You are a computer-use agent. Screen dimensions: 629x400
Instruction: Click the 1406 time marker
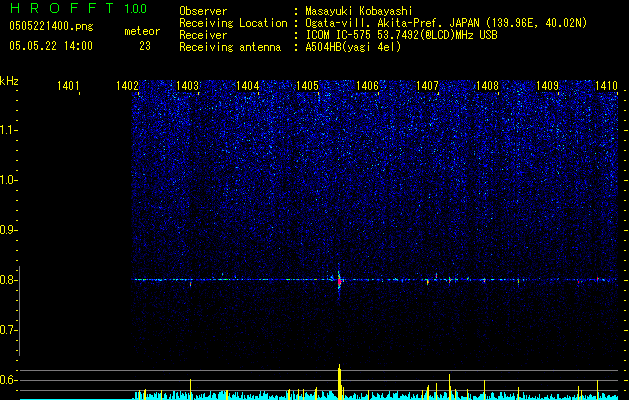(367, 86)
